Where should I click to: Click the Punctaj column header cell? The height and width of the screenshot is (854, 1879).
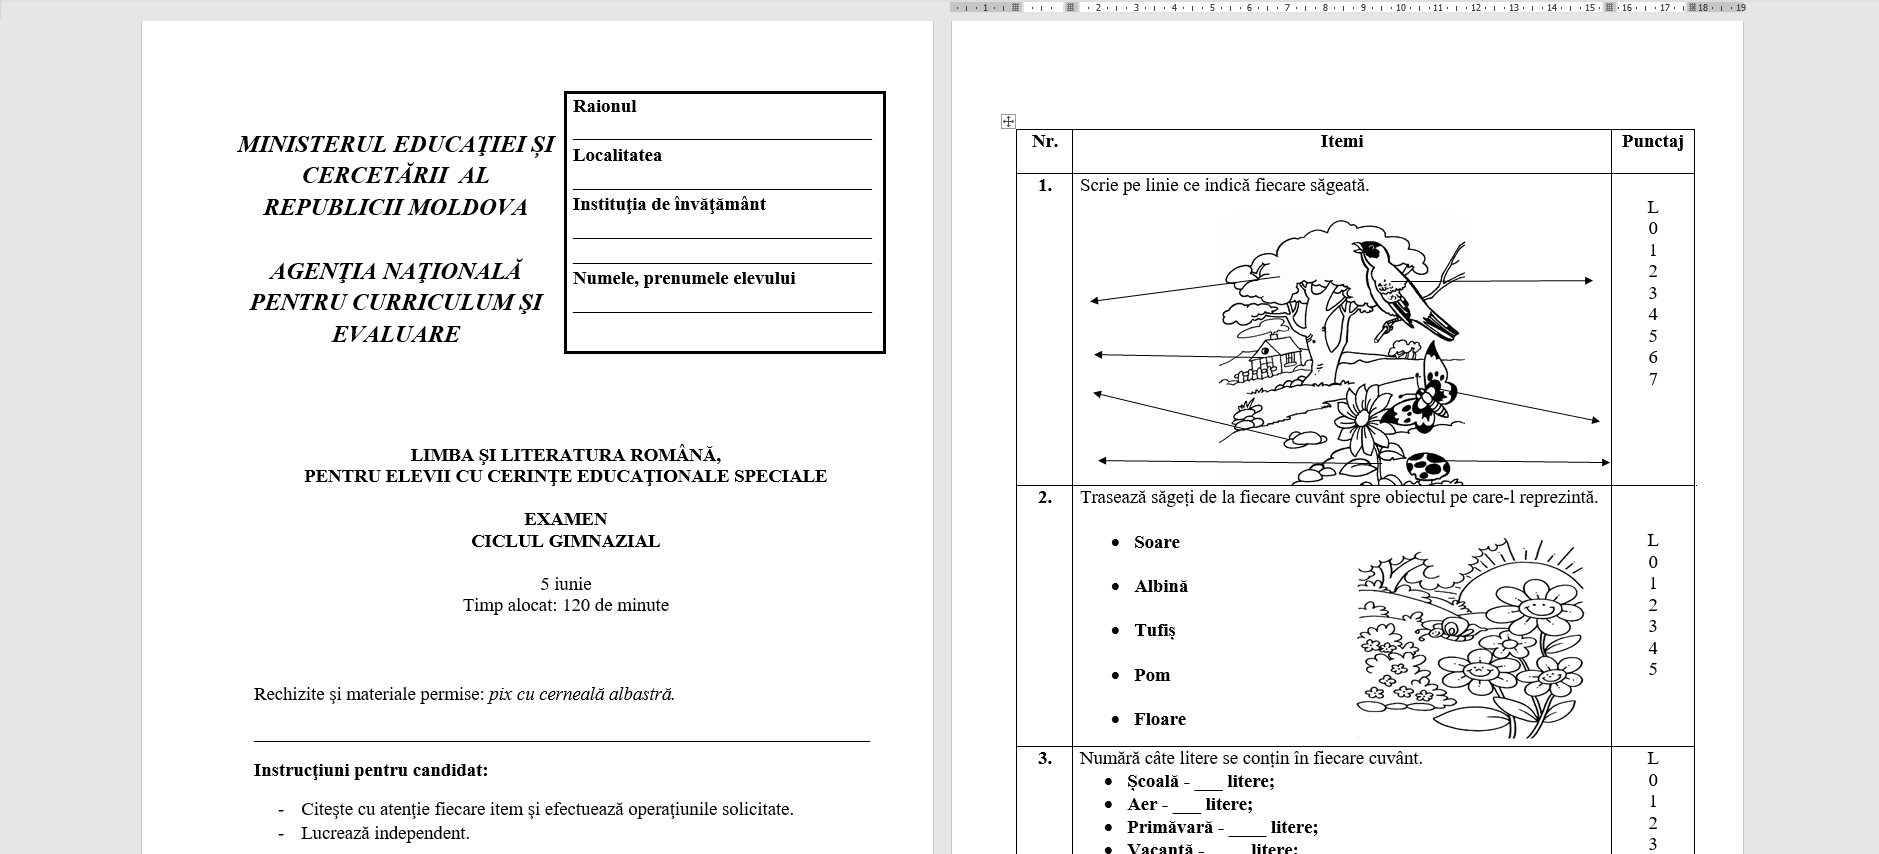(1652, 142)
